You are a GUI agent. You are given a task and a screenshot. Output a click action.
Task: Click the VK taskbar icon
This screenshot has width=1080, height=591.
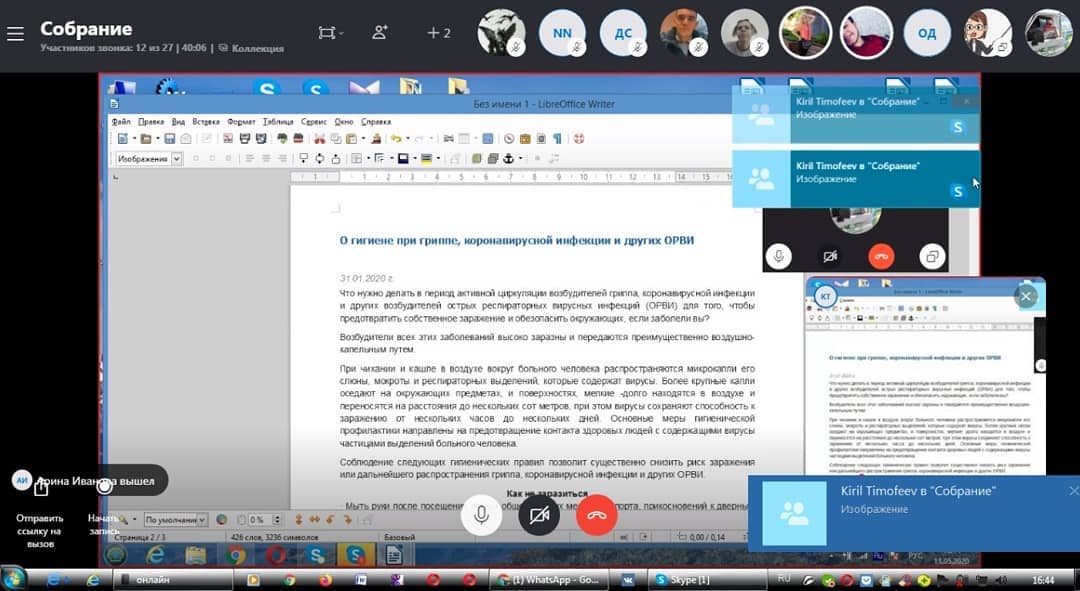click(x=629, y=580)
